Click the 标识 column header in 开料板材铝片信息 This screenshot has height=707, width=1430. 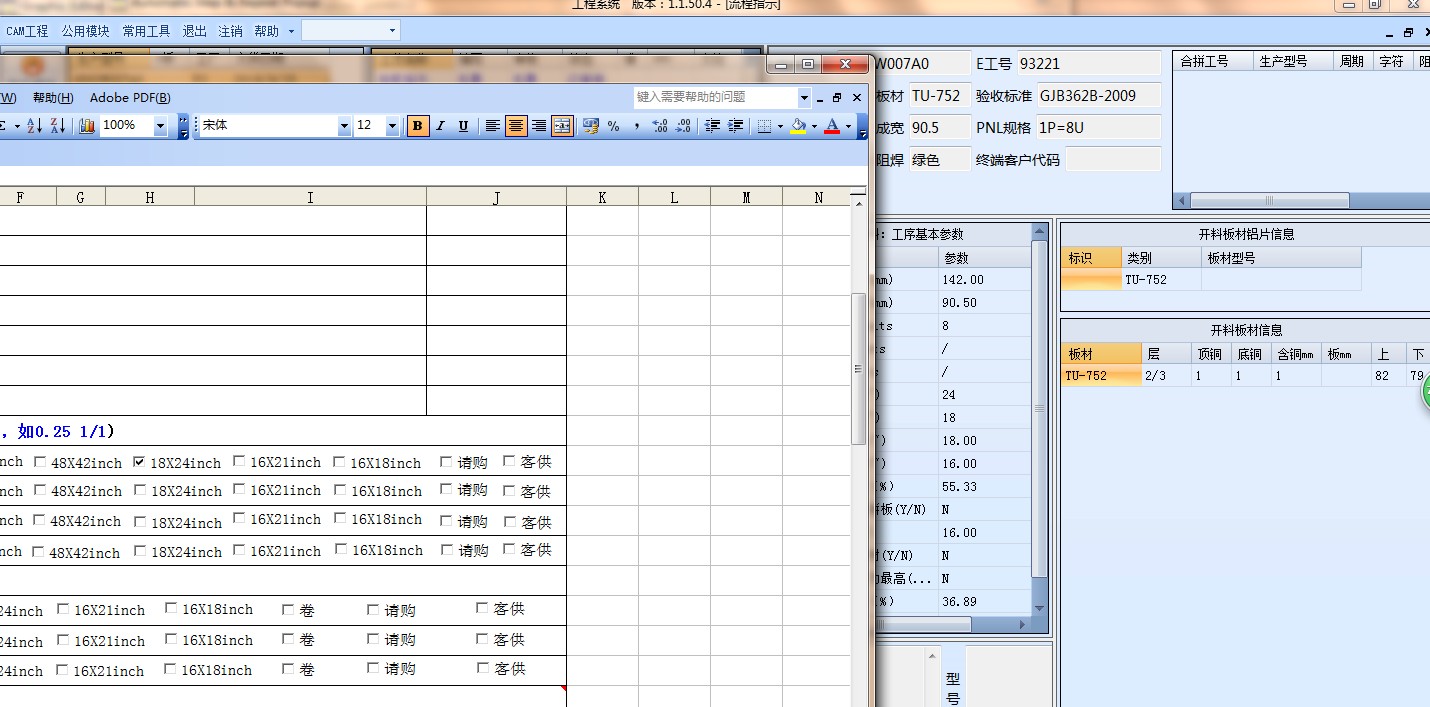tap(1091, 257)
